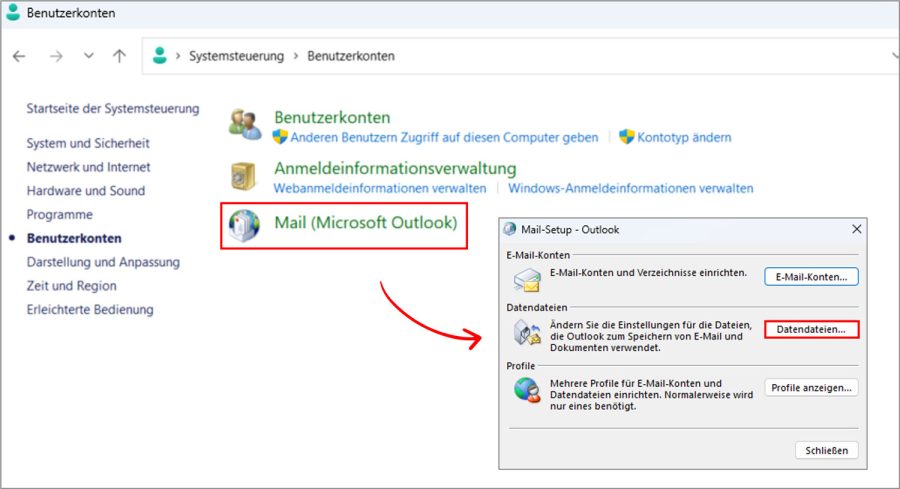Click shield icon beside Anderen Benutzern Zugriff
The width and height of the screenshot is (900, 489).
[280, 137]
